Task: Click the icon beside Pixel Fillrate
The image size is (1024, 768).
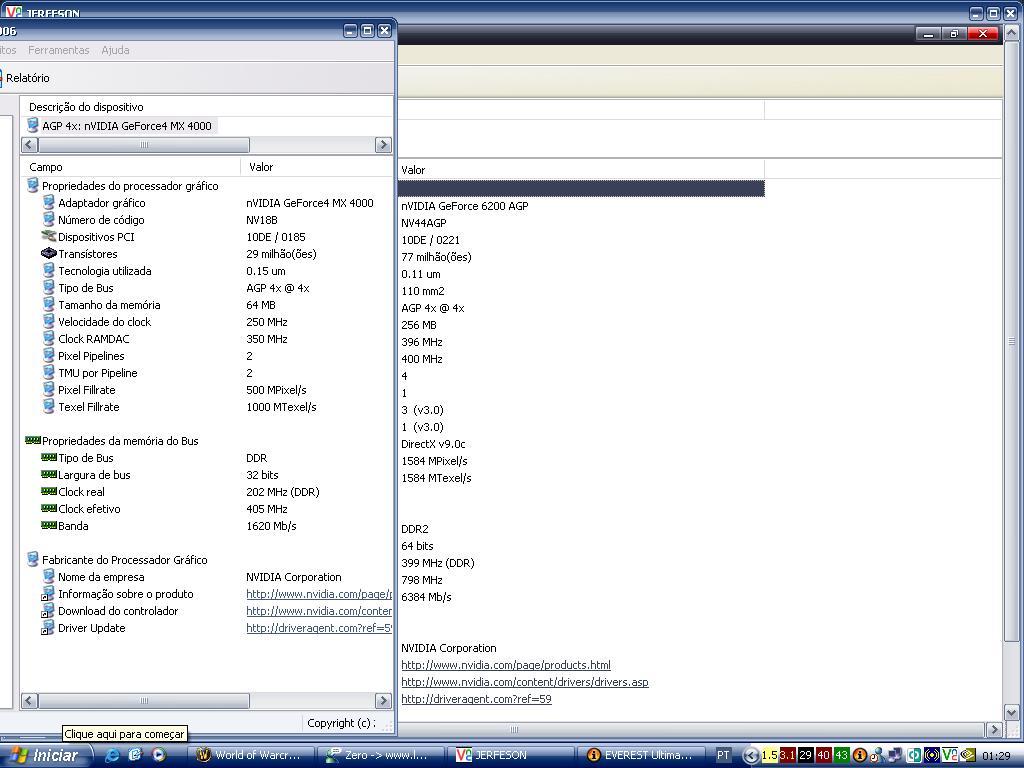Action: coord(48,389)
